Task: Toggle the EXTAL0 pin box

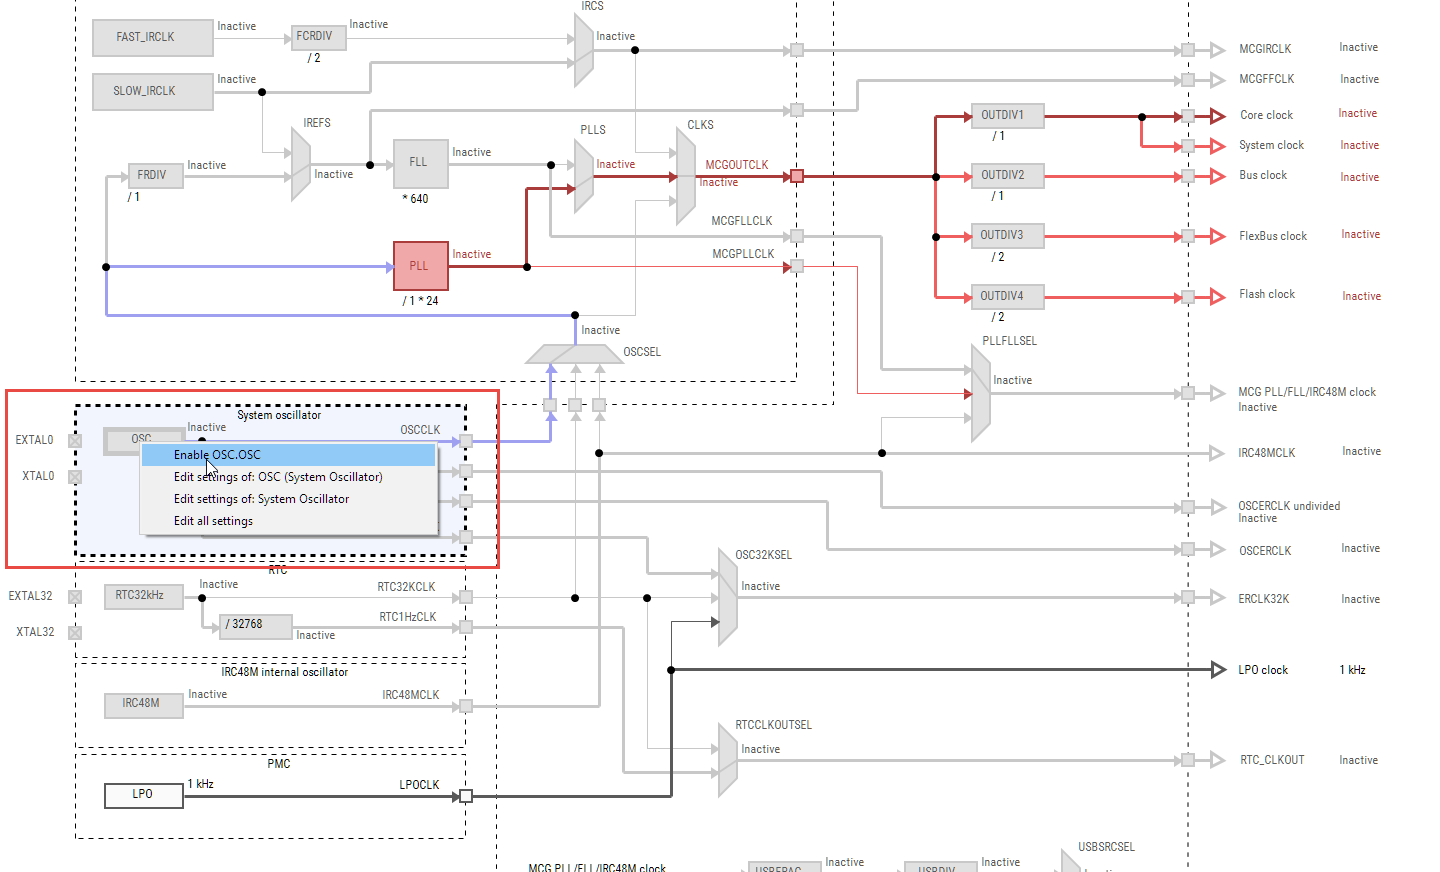Action: coord(75,441)
